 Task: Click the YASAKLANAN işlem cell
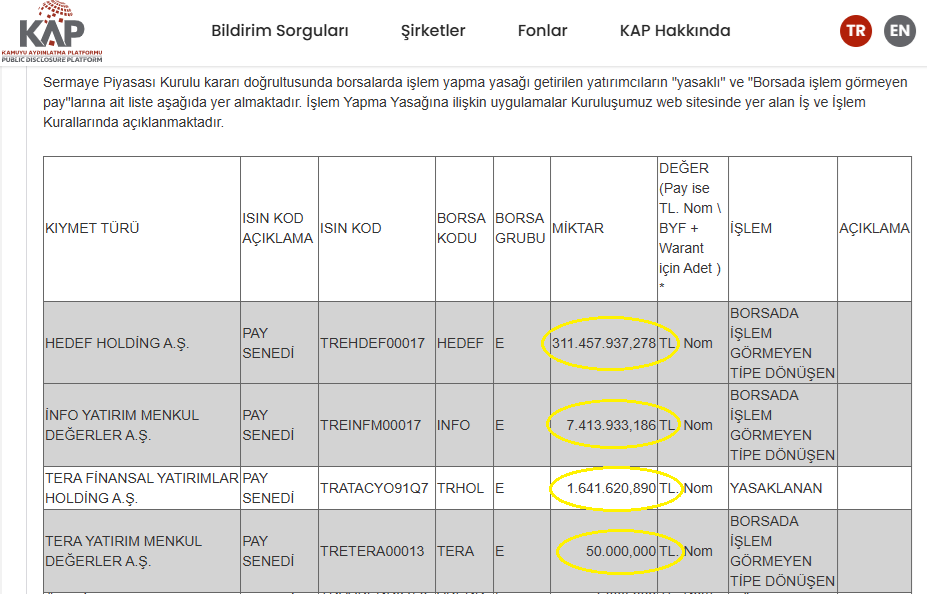(783, 488)
